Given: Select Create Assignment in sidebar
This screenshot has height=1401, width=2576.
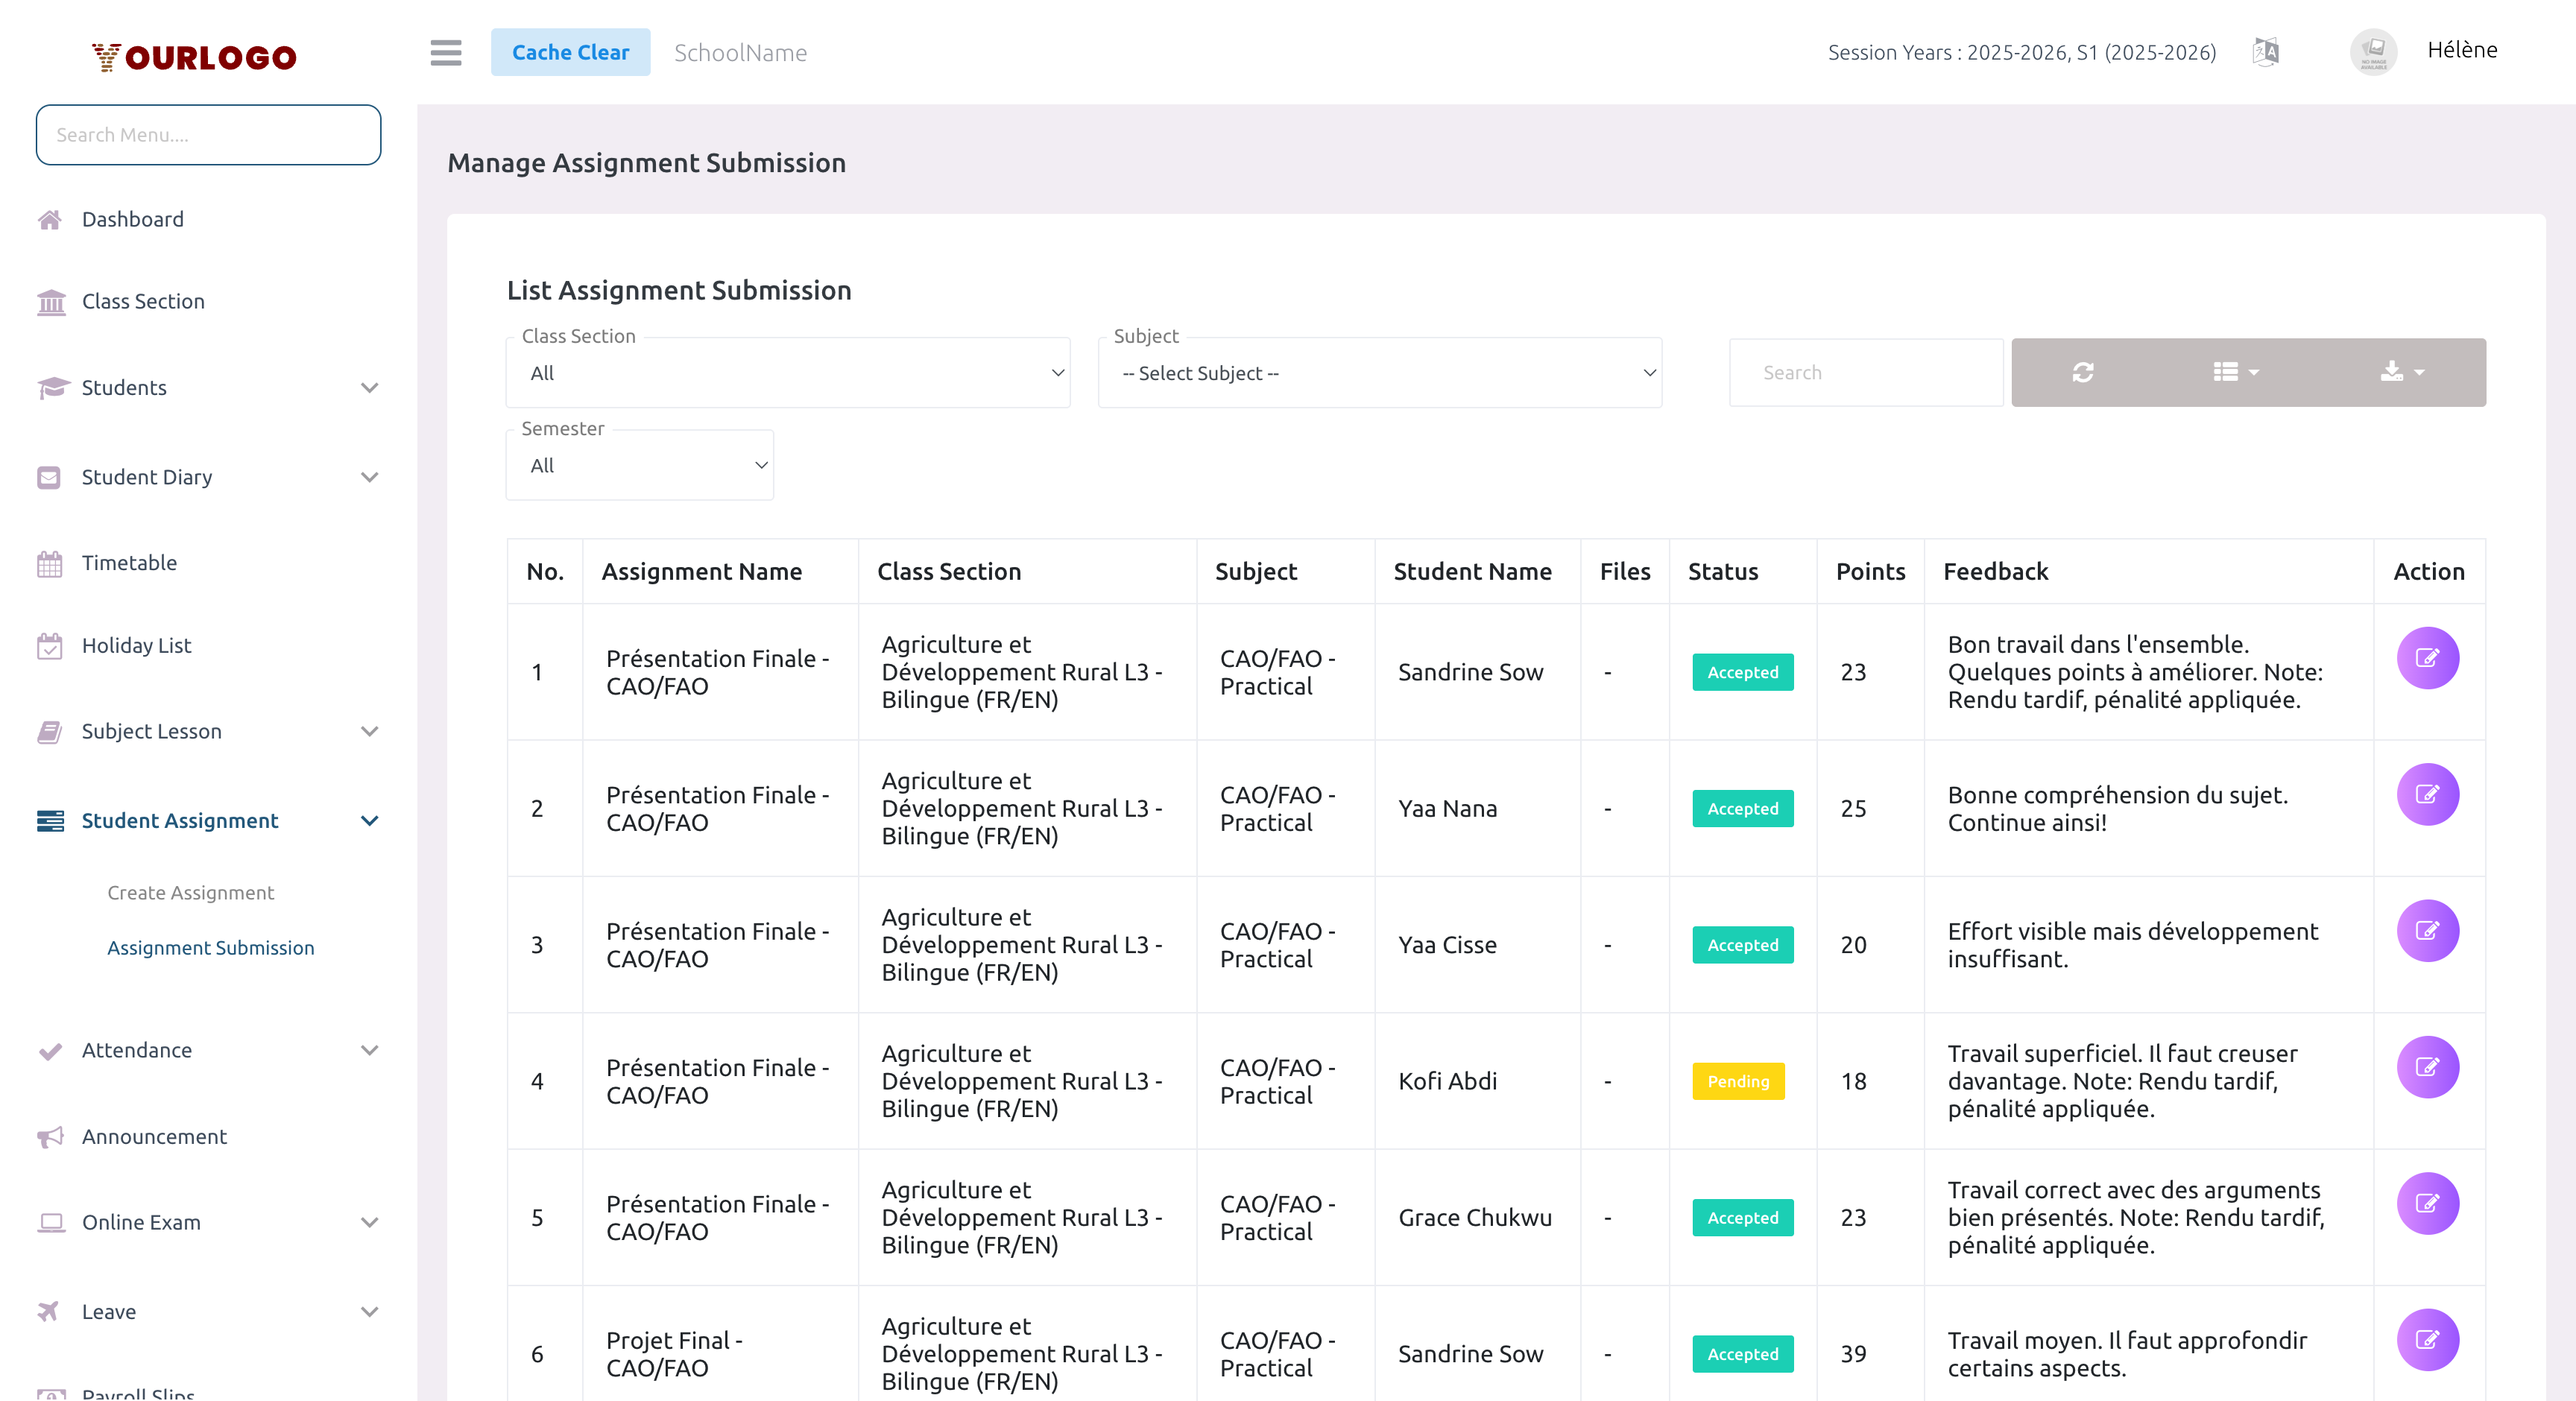Looking at the screenshot, I should click(x=191, y=892).
